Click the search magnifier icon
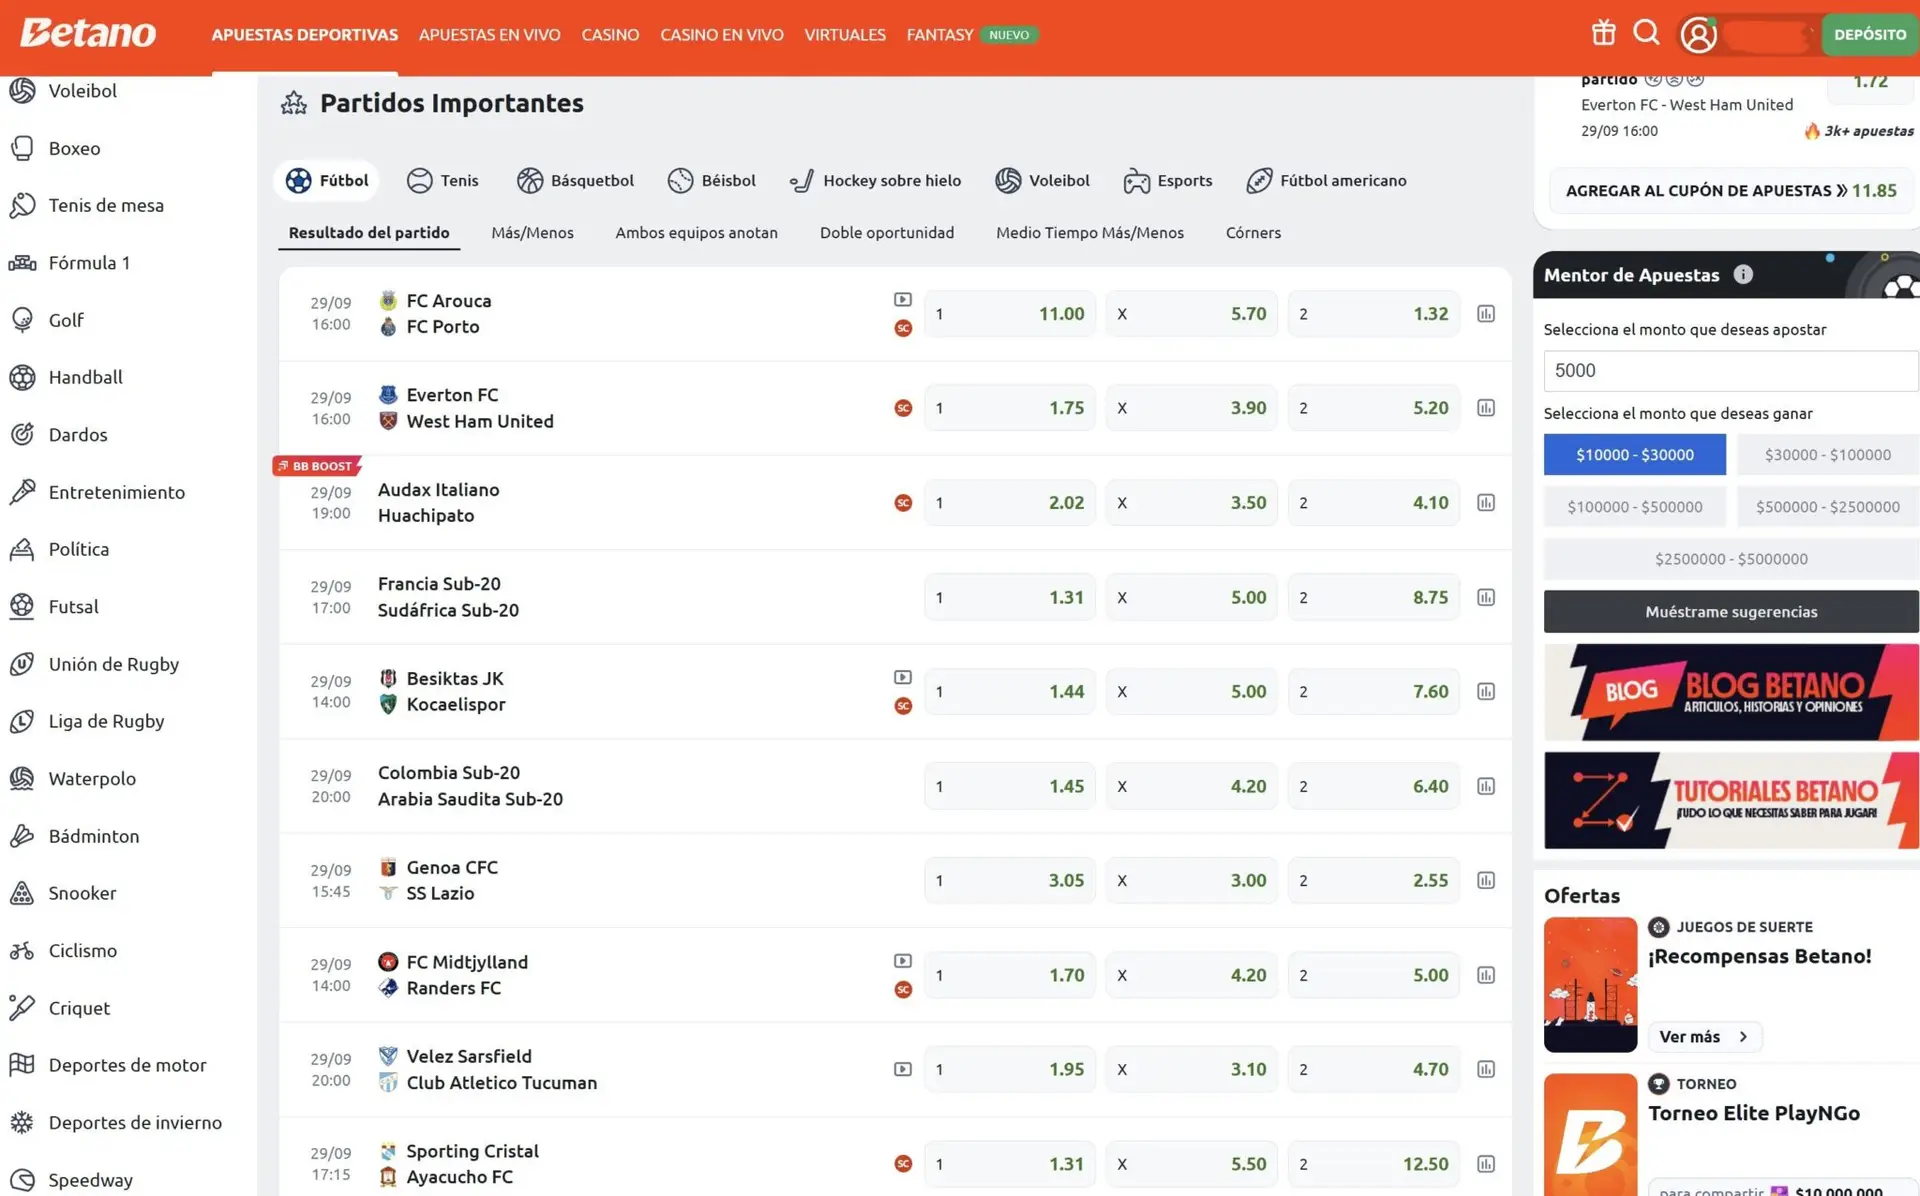The image size is (1920, 1196). 1646,33
